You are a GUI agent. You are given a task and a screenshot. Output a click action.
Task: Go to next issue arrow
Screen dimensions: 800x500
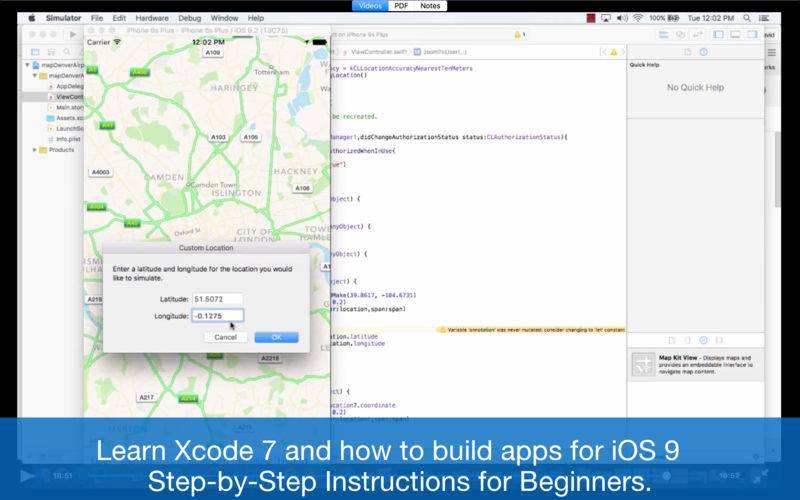(623, 52)
